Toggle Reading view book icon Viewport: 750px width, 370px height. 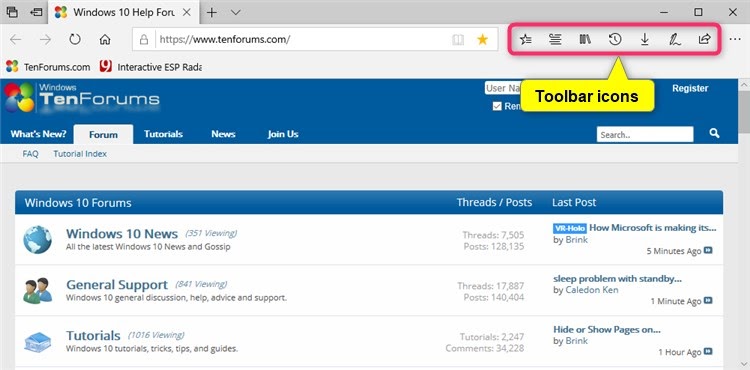[458, 40]
